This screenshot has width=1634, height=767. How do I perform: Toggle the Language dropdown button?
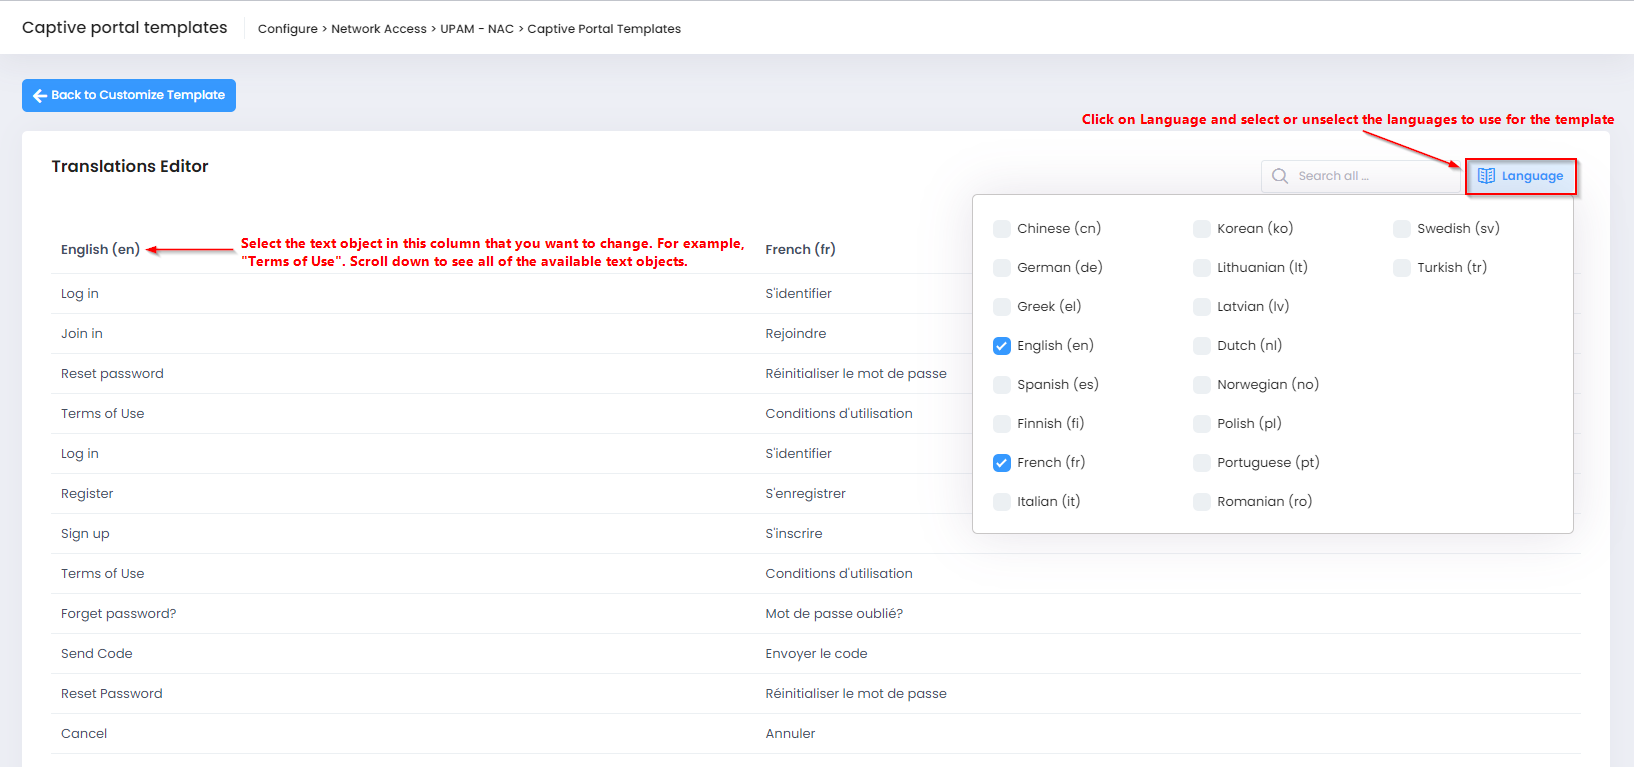1520,176
